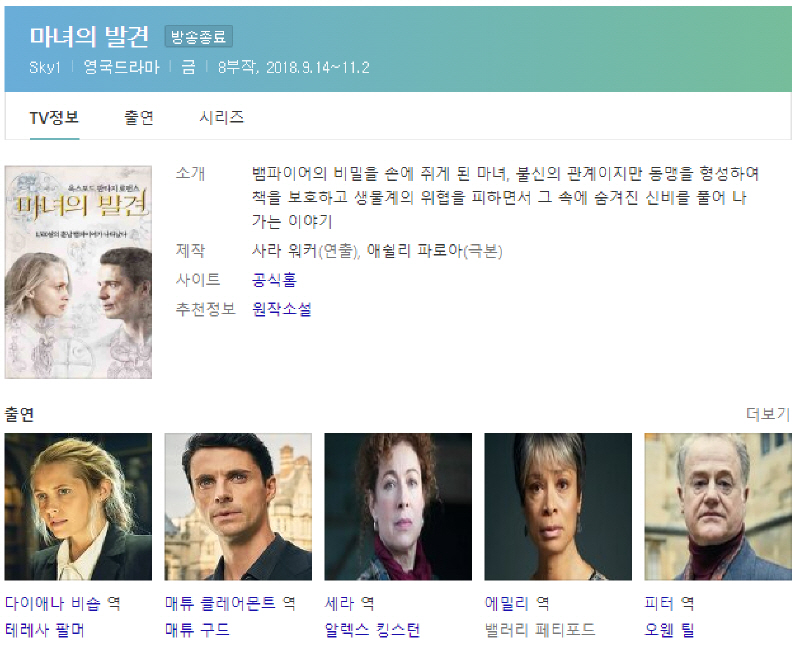Switch to the 시리즈 tab

pos(221,118)
